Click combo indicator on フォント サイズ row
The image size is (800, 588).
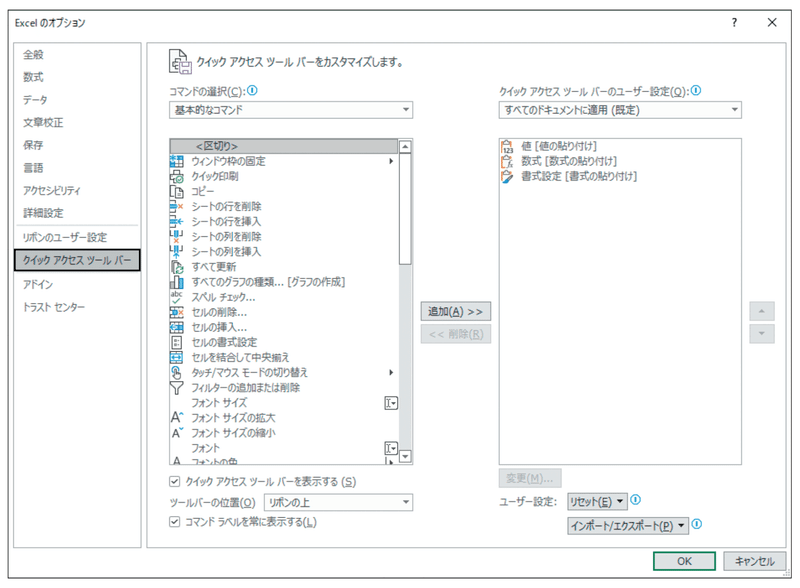coord(391,403)
